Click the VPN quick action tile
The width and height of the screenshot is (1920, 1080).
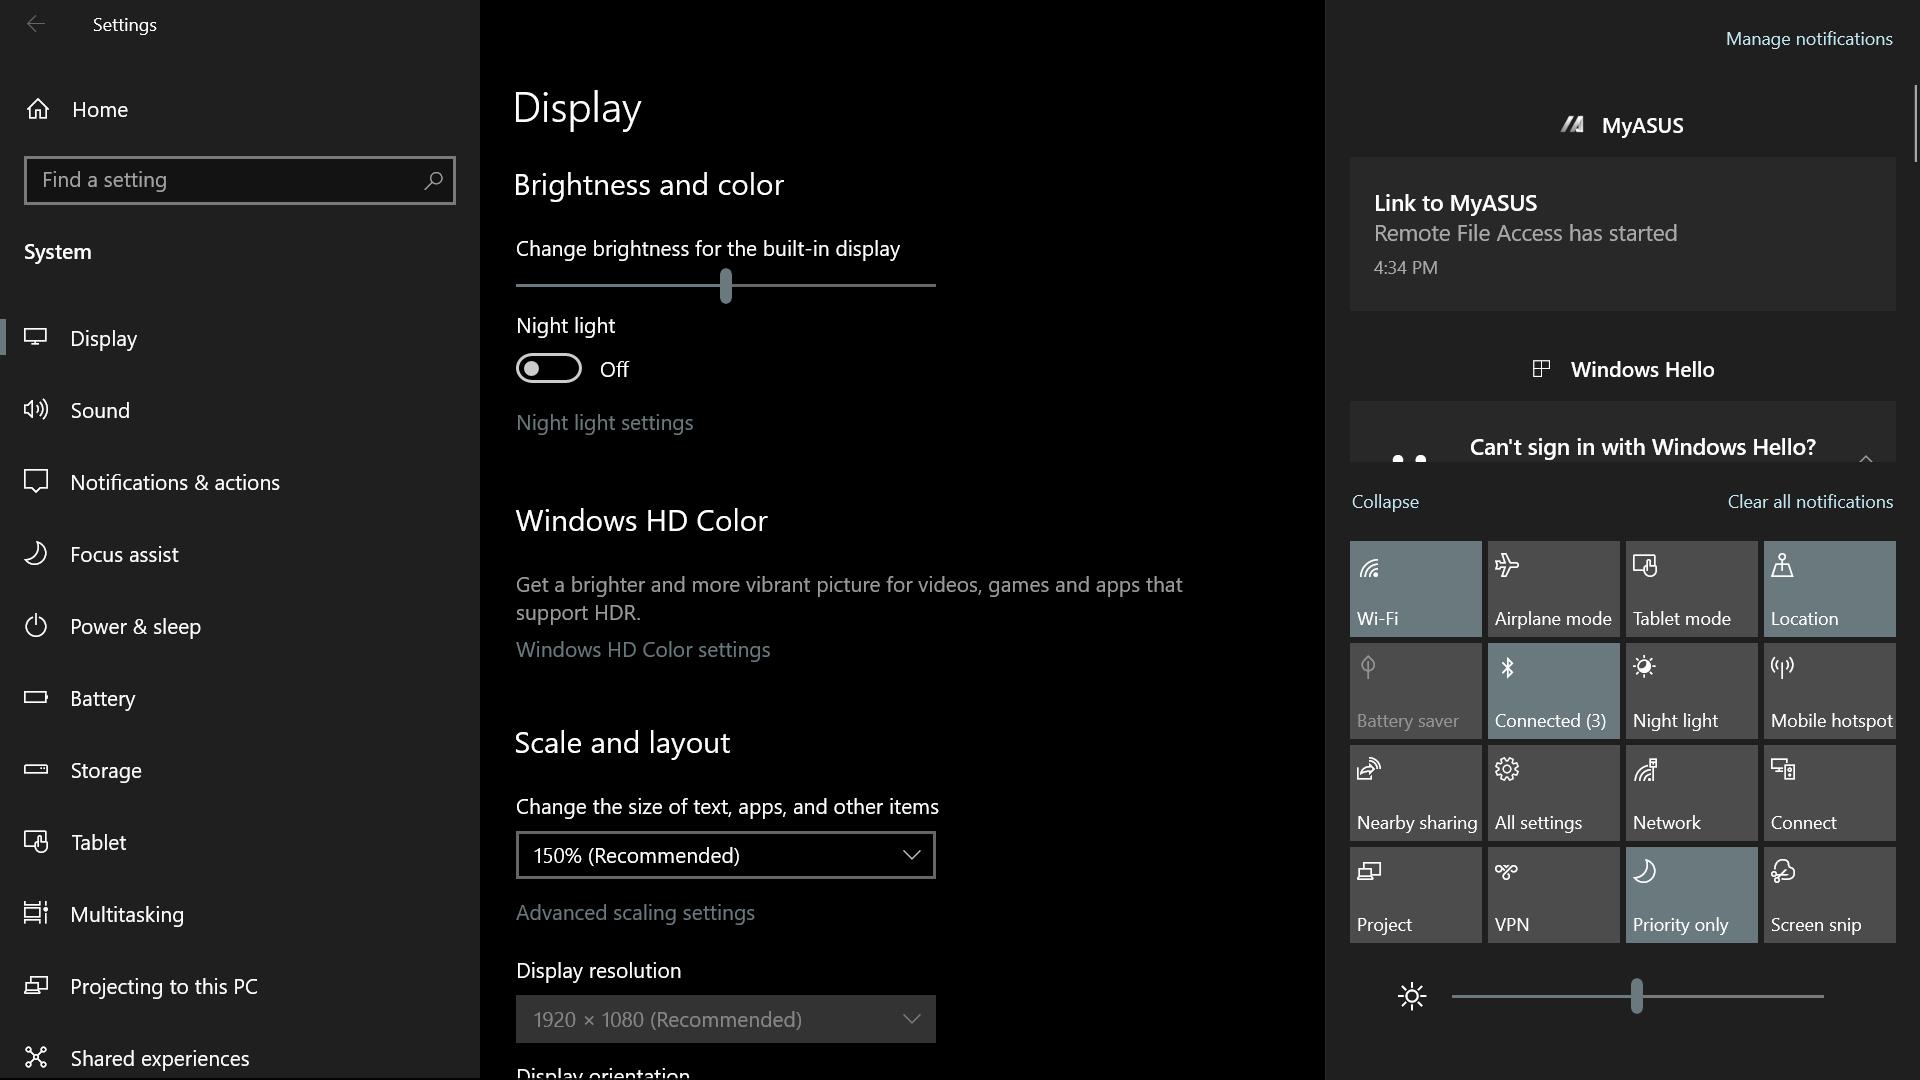(1554, 895)
